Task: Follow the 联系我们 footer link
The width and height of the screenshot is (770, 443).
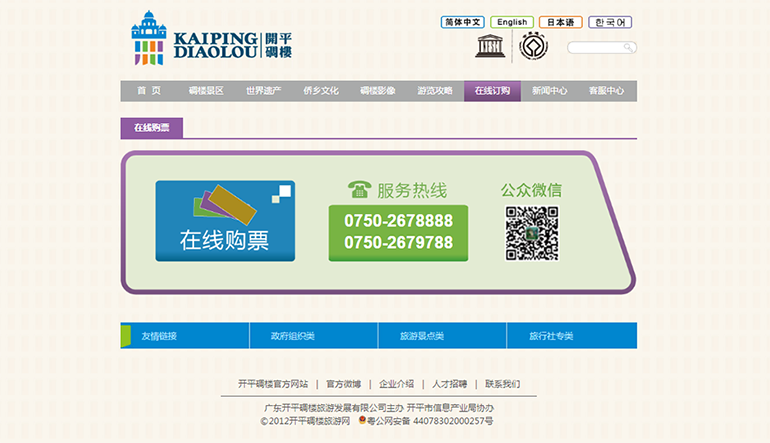Action: (502, 384)
